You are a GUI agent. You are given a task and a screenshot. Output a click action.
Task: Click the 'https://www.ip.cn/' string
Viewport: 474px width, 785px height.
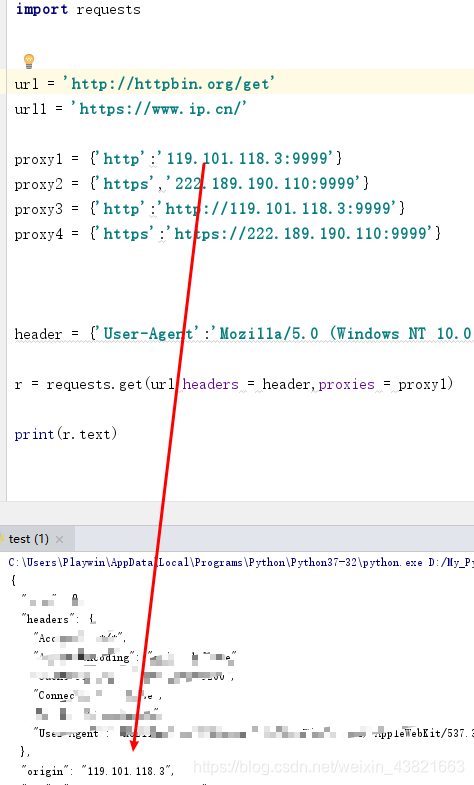point(159,109)
